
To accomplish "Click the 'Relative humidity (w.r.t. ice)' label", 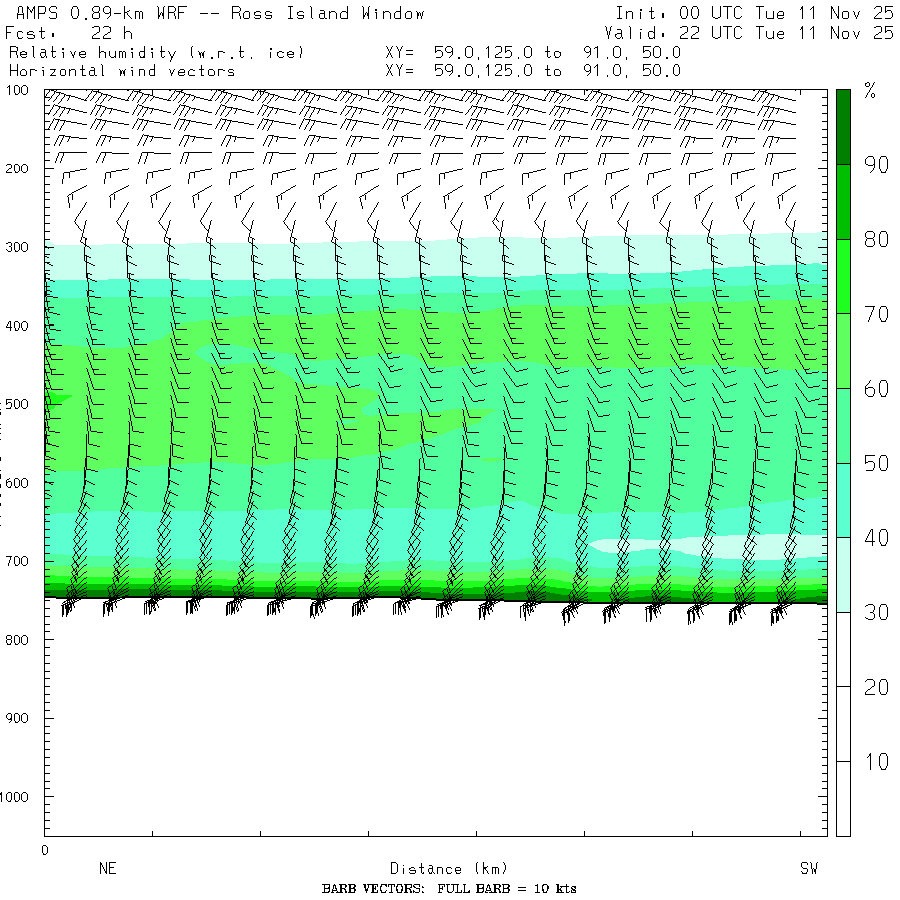I will coord(156,53).
